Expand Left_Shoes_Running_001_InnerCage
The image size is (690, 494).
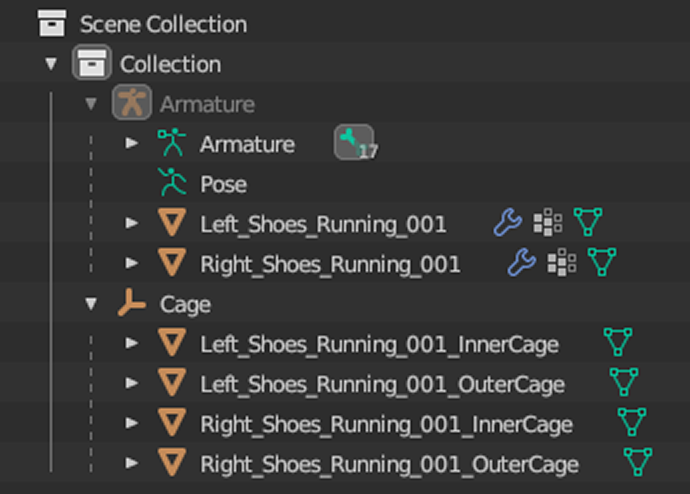pyautogui.click(x=132, y=343)
